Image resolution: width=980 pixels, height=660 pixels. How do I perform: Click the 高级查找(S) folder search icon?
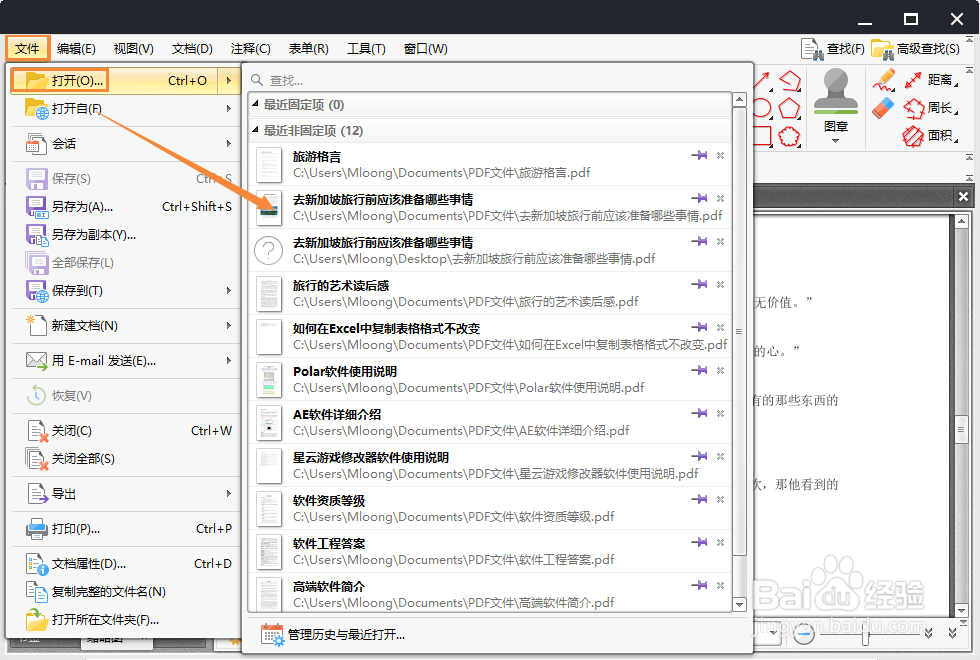coord(882,49)
